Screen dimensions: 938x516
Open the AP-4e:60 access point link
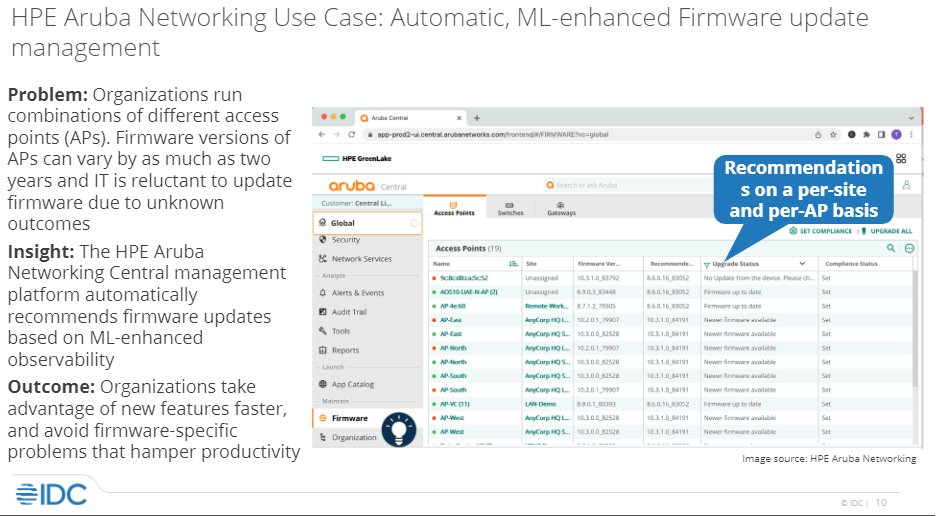coord(452,306)
